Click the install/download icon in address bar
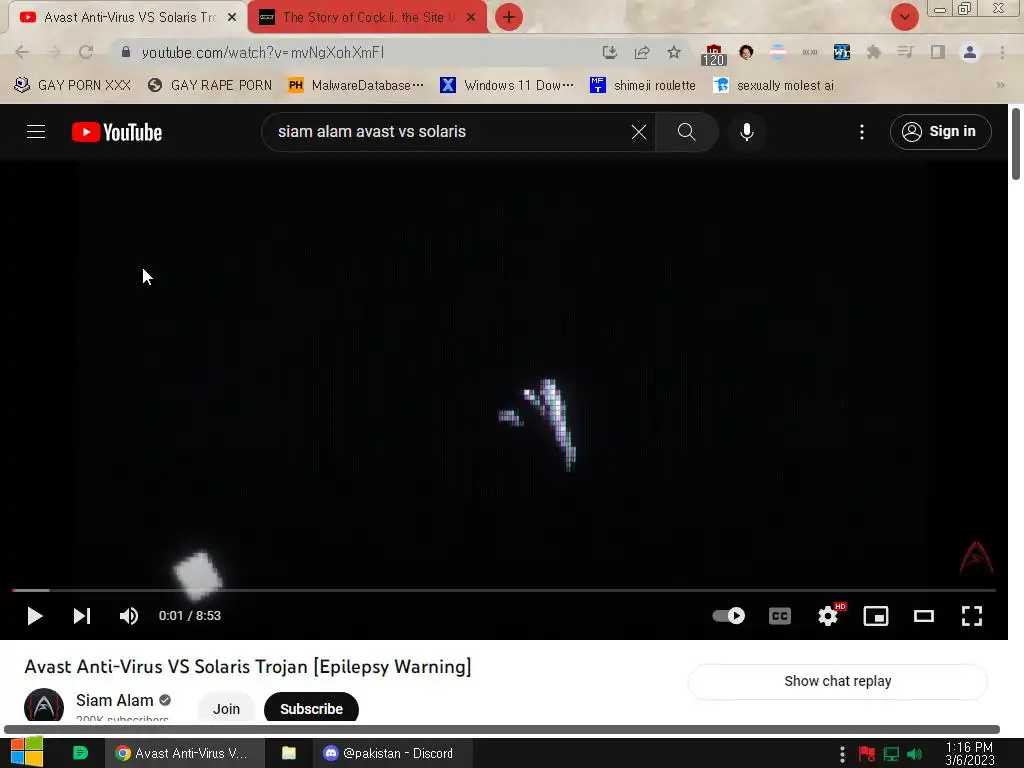Viewport: 1024px width, 768px height. [609, 52]
